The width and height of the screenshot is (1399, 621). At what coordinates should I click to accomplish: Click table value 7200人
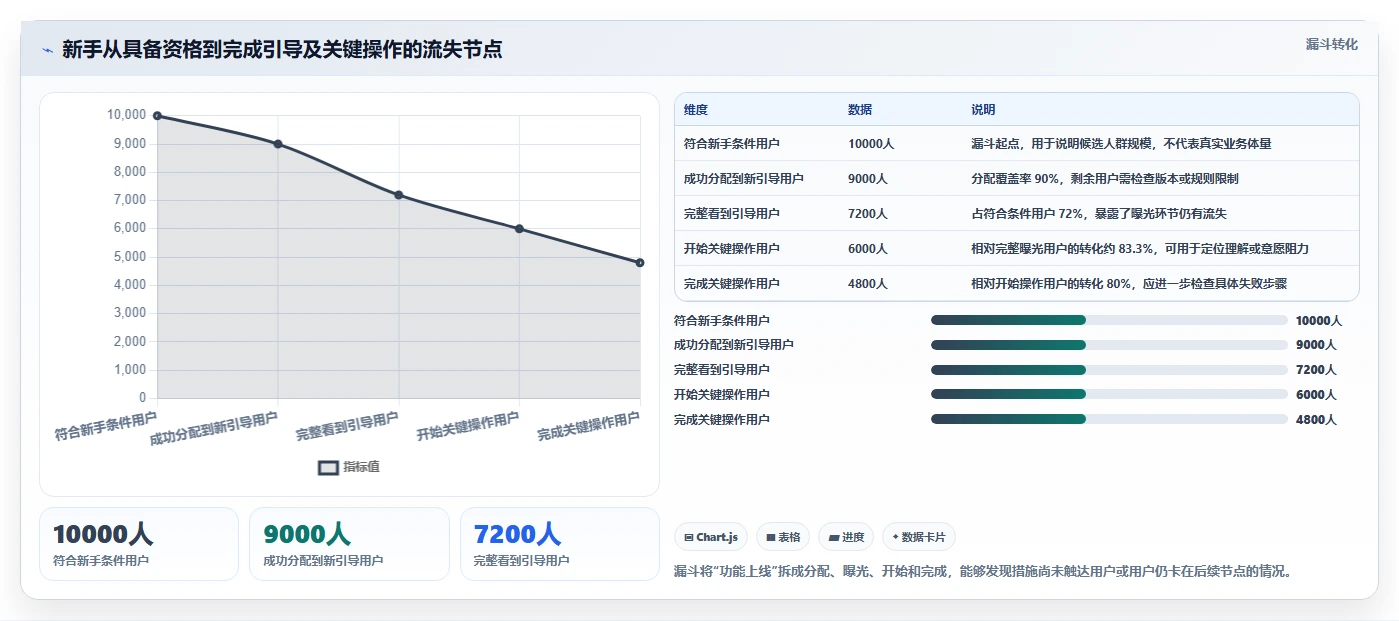868,214
